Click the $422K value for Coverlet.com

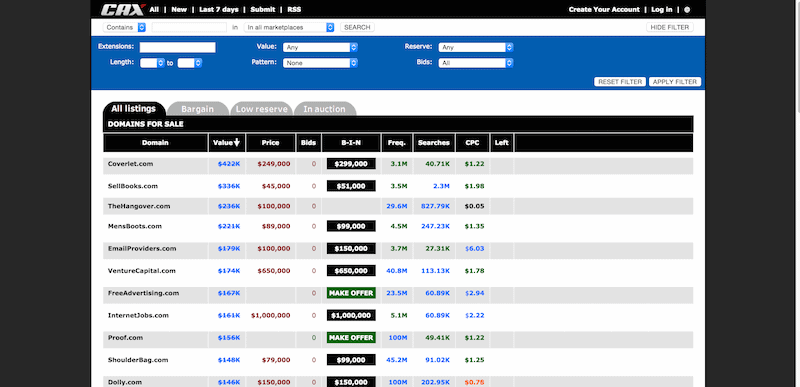[x=229, y=164]
